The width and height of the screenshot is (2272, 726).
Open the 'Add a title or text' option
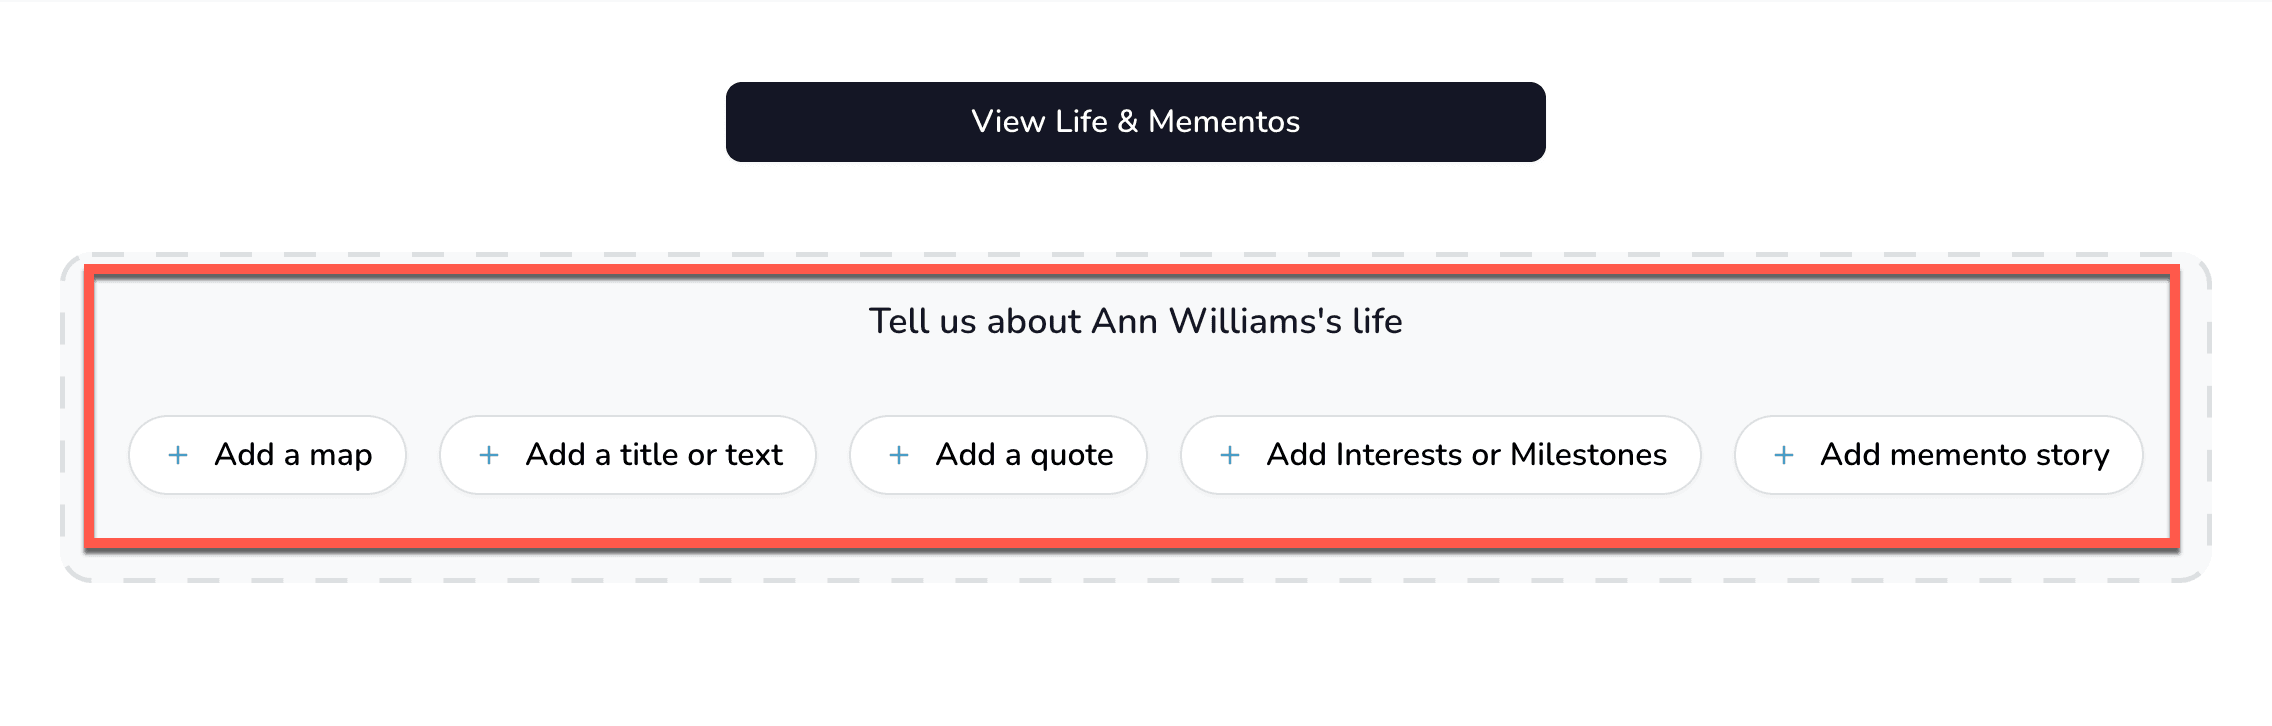point(627,455)
